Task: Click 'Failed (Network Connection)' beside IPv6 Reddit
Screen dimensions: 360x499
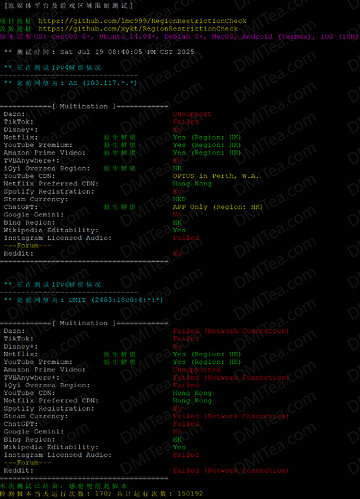Action: (231, 471)
